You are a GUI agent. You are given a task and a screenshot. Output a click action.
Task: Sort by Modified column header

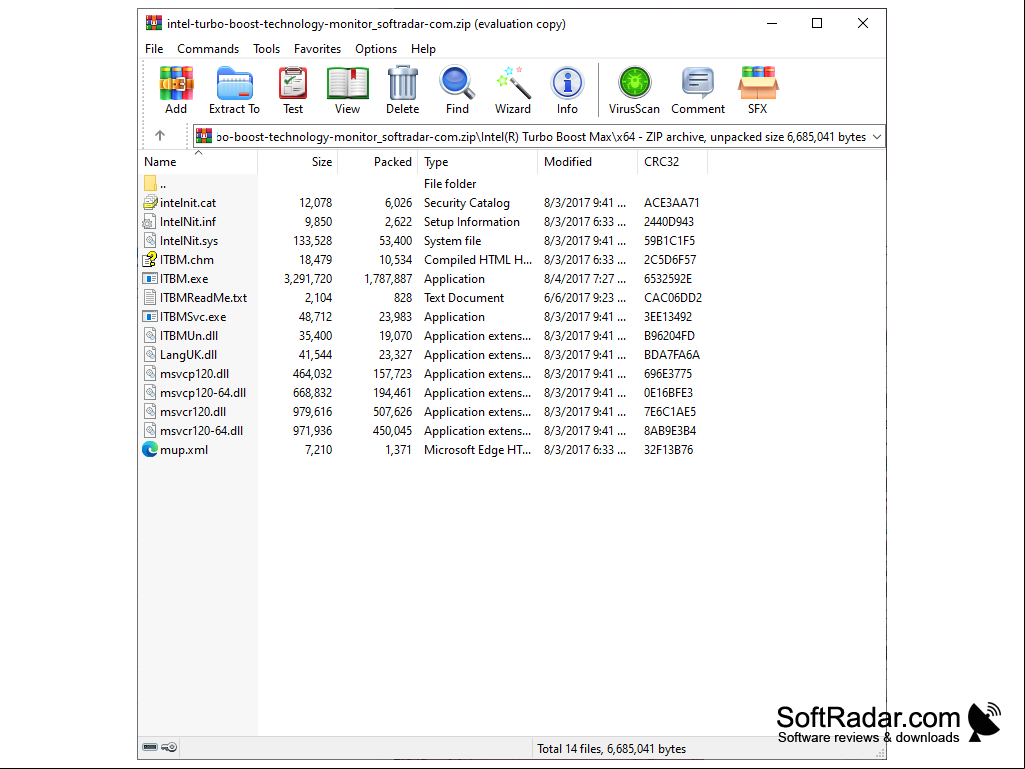587,162
